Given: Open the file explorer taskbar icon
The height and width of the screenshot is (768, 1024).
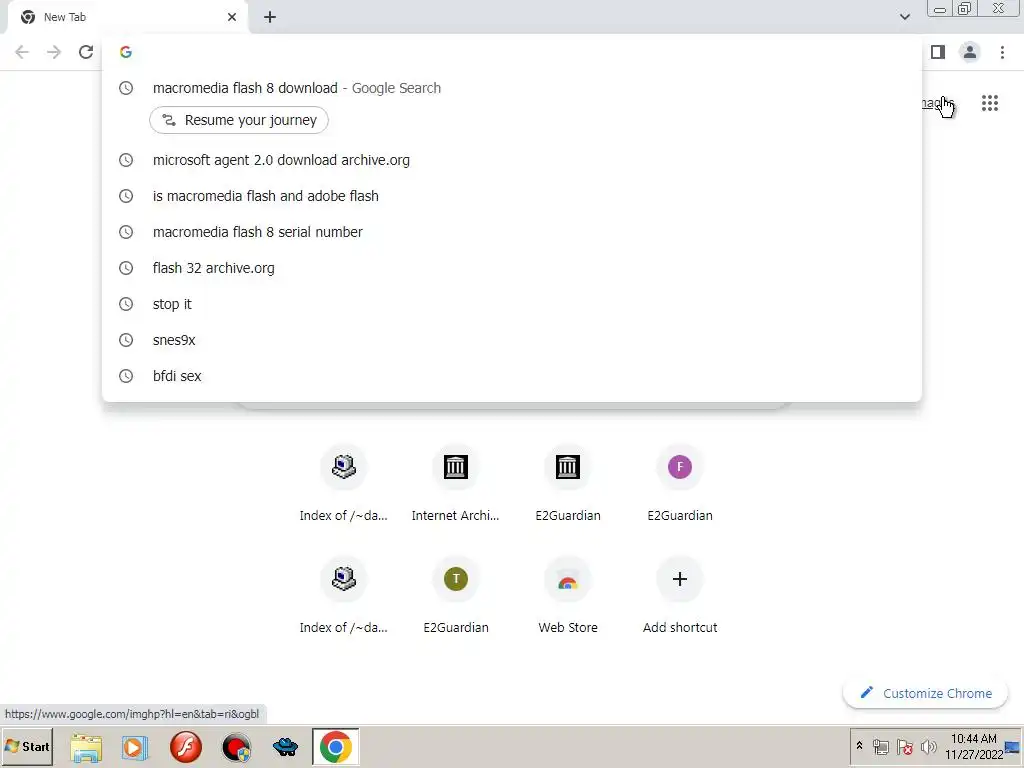Looking at the screenshot, I should pos(86,747).
